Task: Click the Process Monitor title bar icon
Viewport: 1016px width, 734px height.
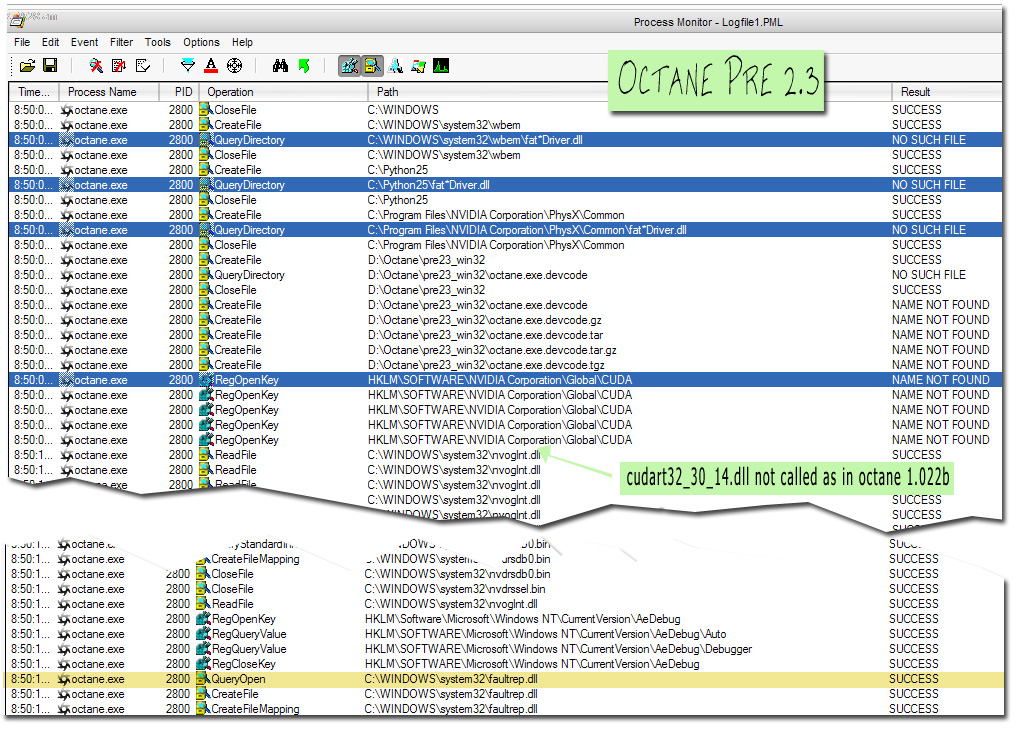Action: (17, 20)
